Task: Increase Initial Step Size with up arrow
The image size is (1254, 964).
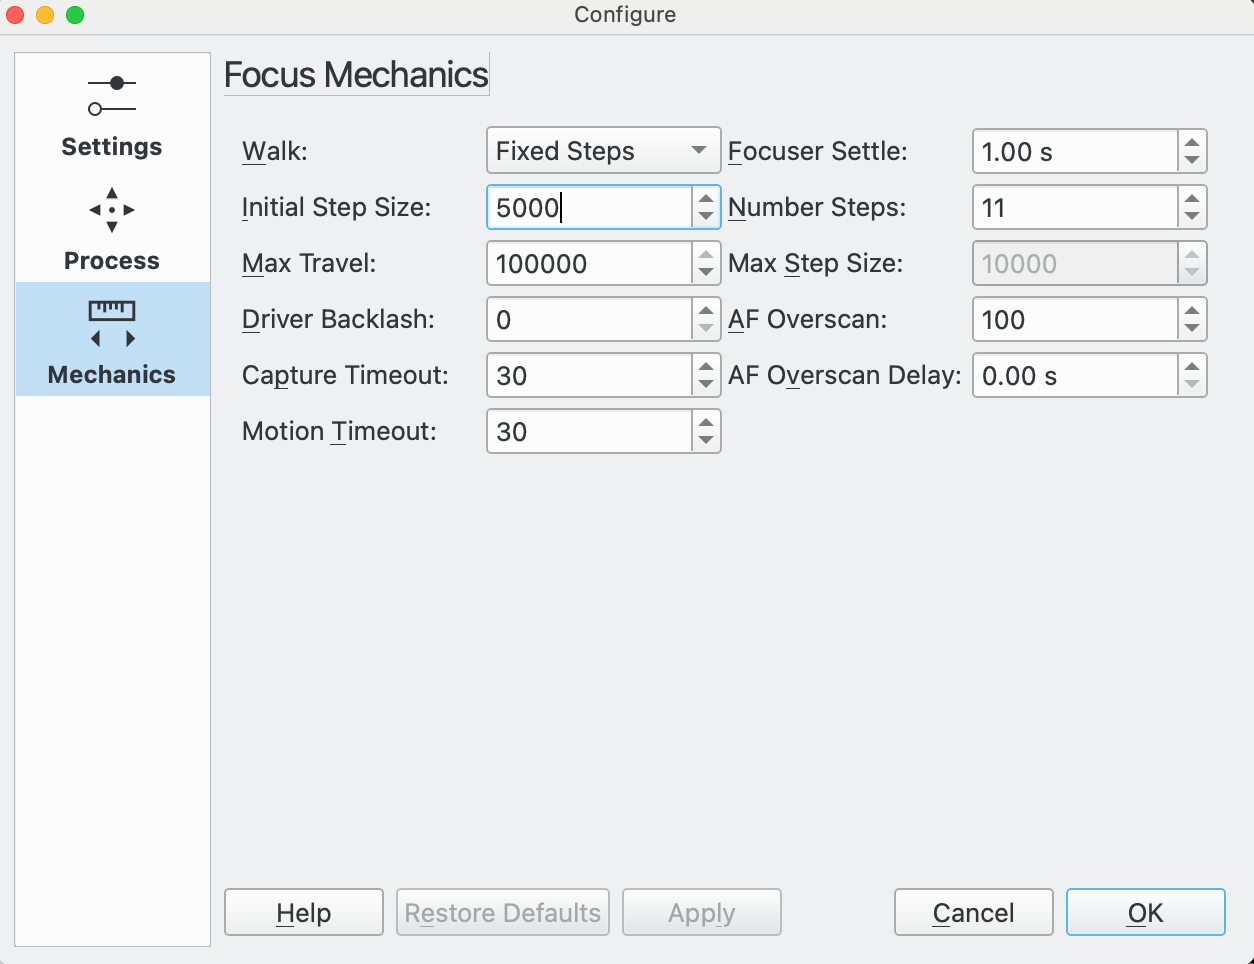Action: coord(706,198)
